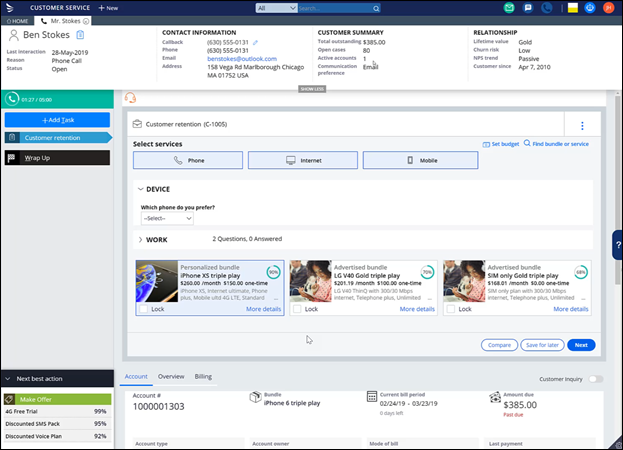This screenshot has width=623, height=450.
Task: Open the three-dot case actions menu
Action: tap(581, 126)
